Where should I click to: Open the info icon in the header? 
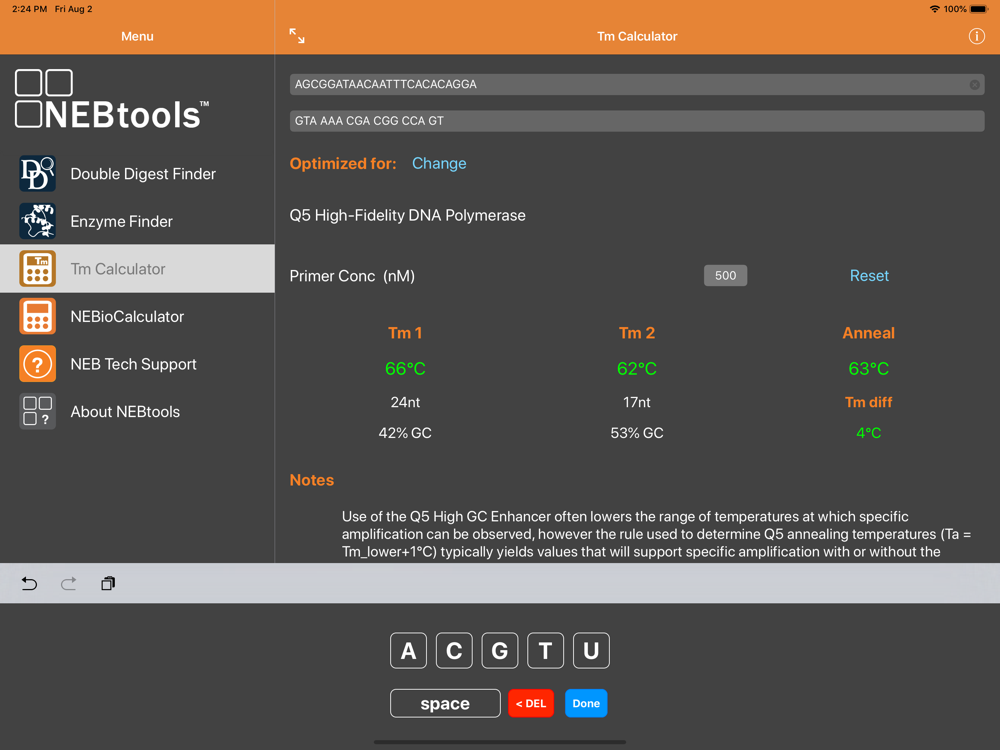[976, 36]
